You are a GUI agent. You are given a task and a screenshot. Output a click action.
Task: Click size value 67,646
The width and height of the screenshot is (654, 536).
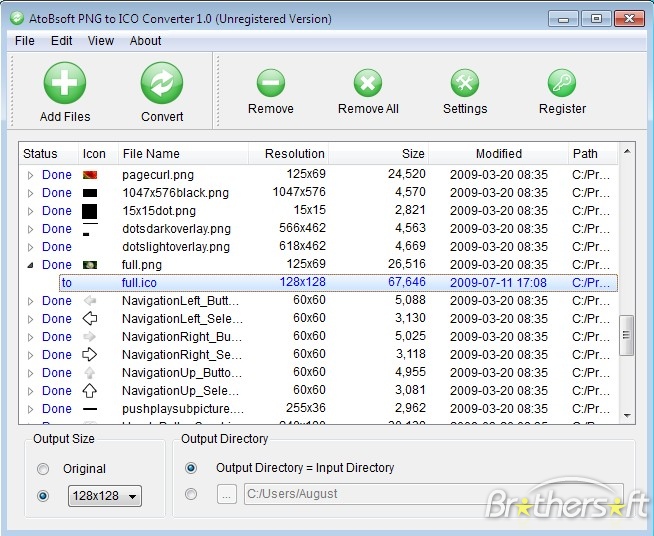click(x=407, y=282)
